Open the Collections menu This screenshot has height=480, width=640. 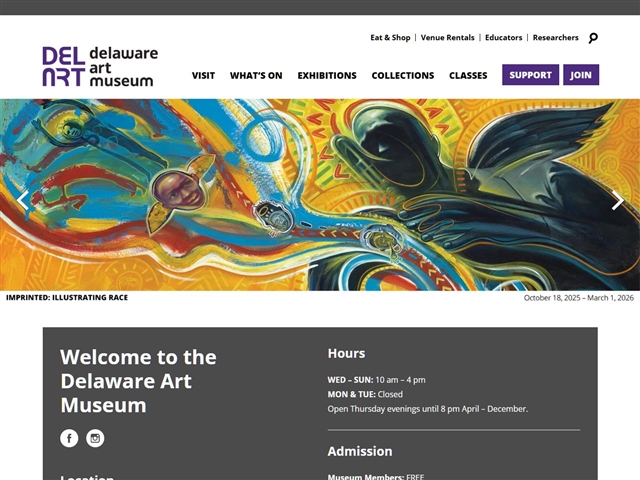point(403,76)
